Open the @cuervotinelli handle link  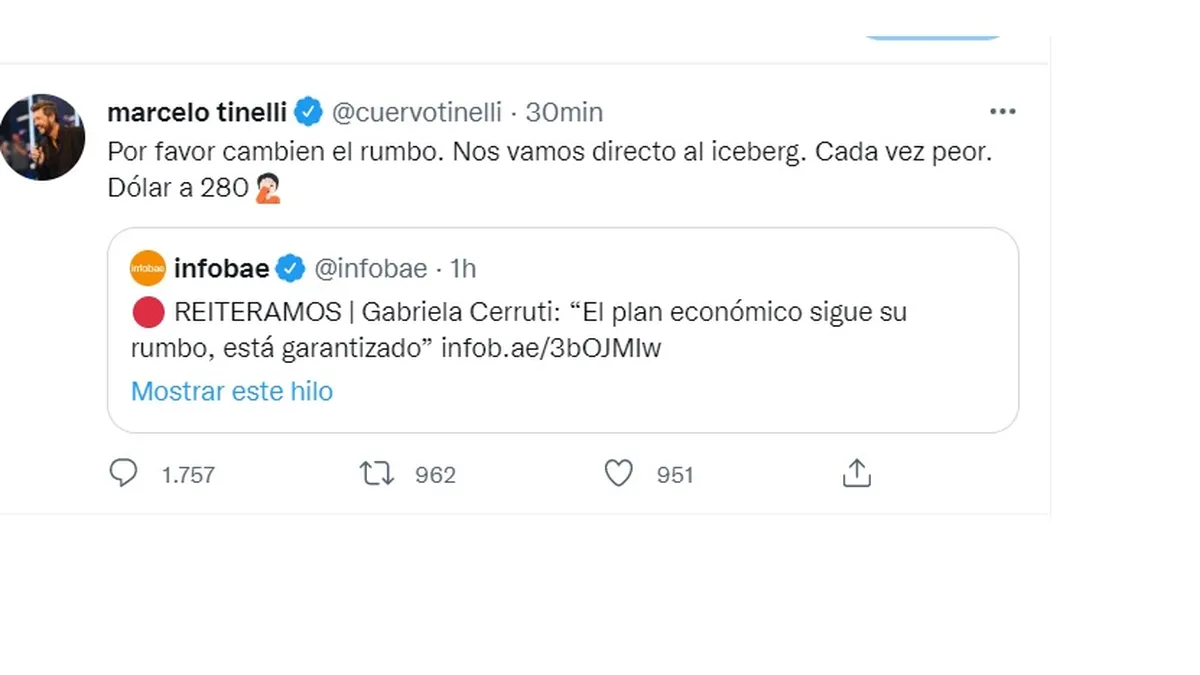pyautogui.click(x=416, y=112)
